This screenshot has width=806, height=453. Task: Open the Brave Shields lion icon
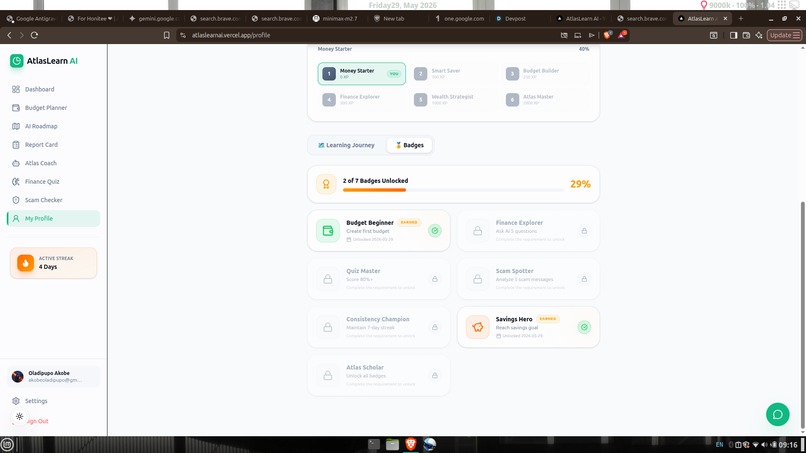(608, 35)
